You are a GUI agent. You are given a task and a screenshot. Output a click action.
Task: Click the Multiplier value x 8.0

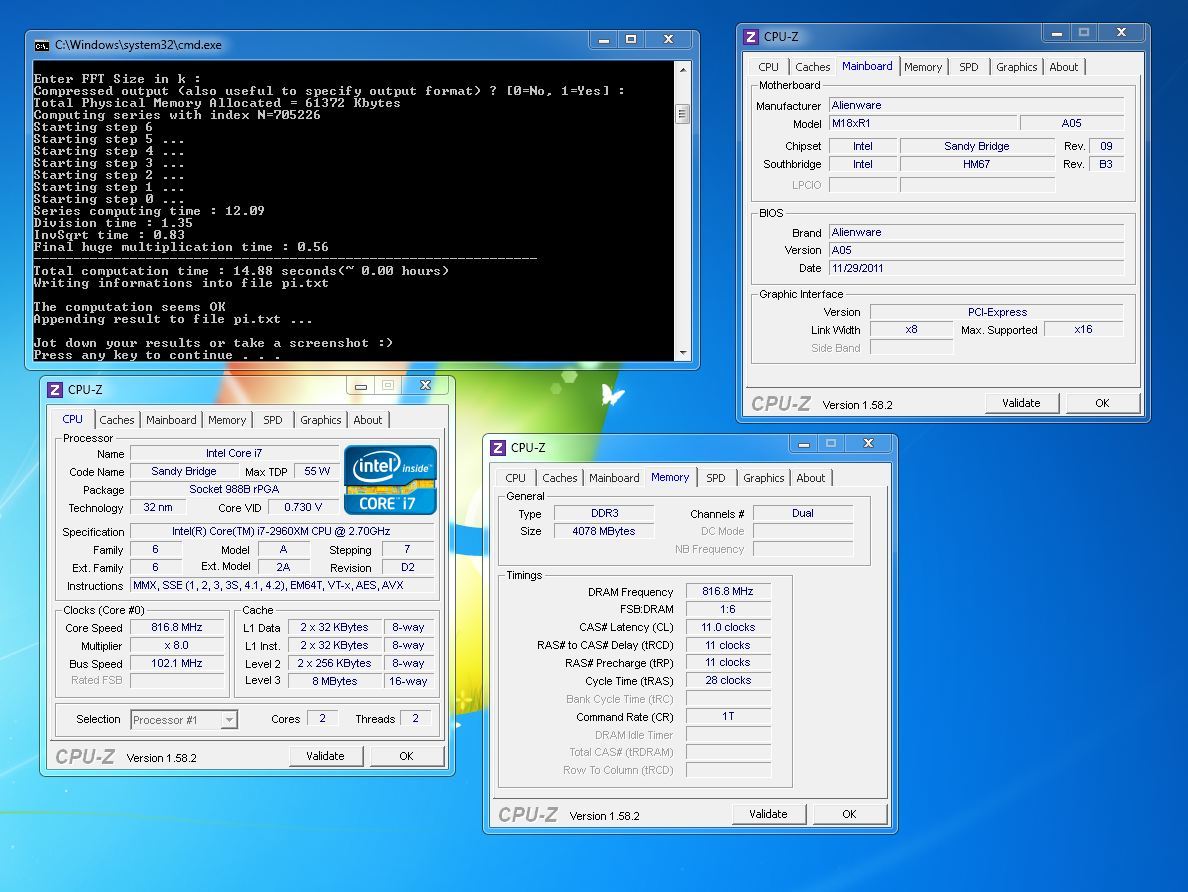click(177, 646)
